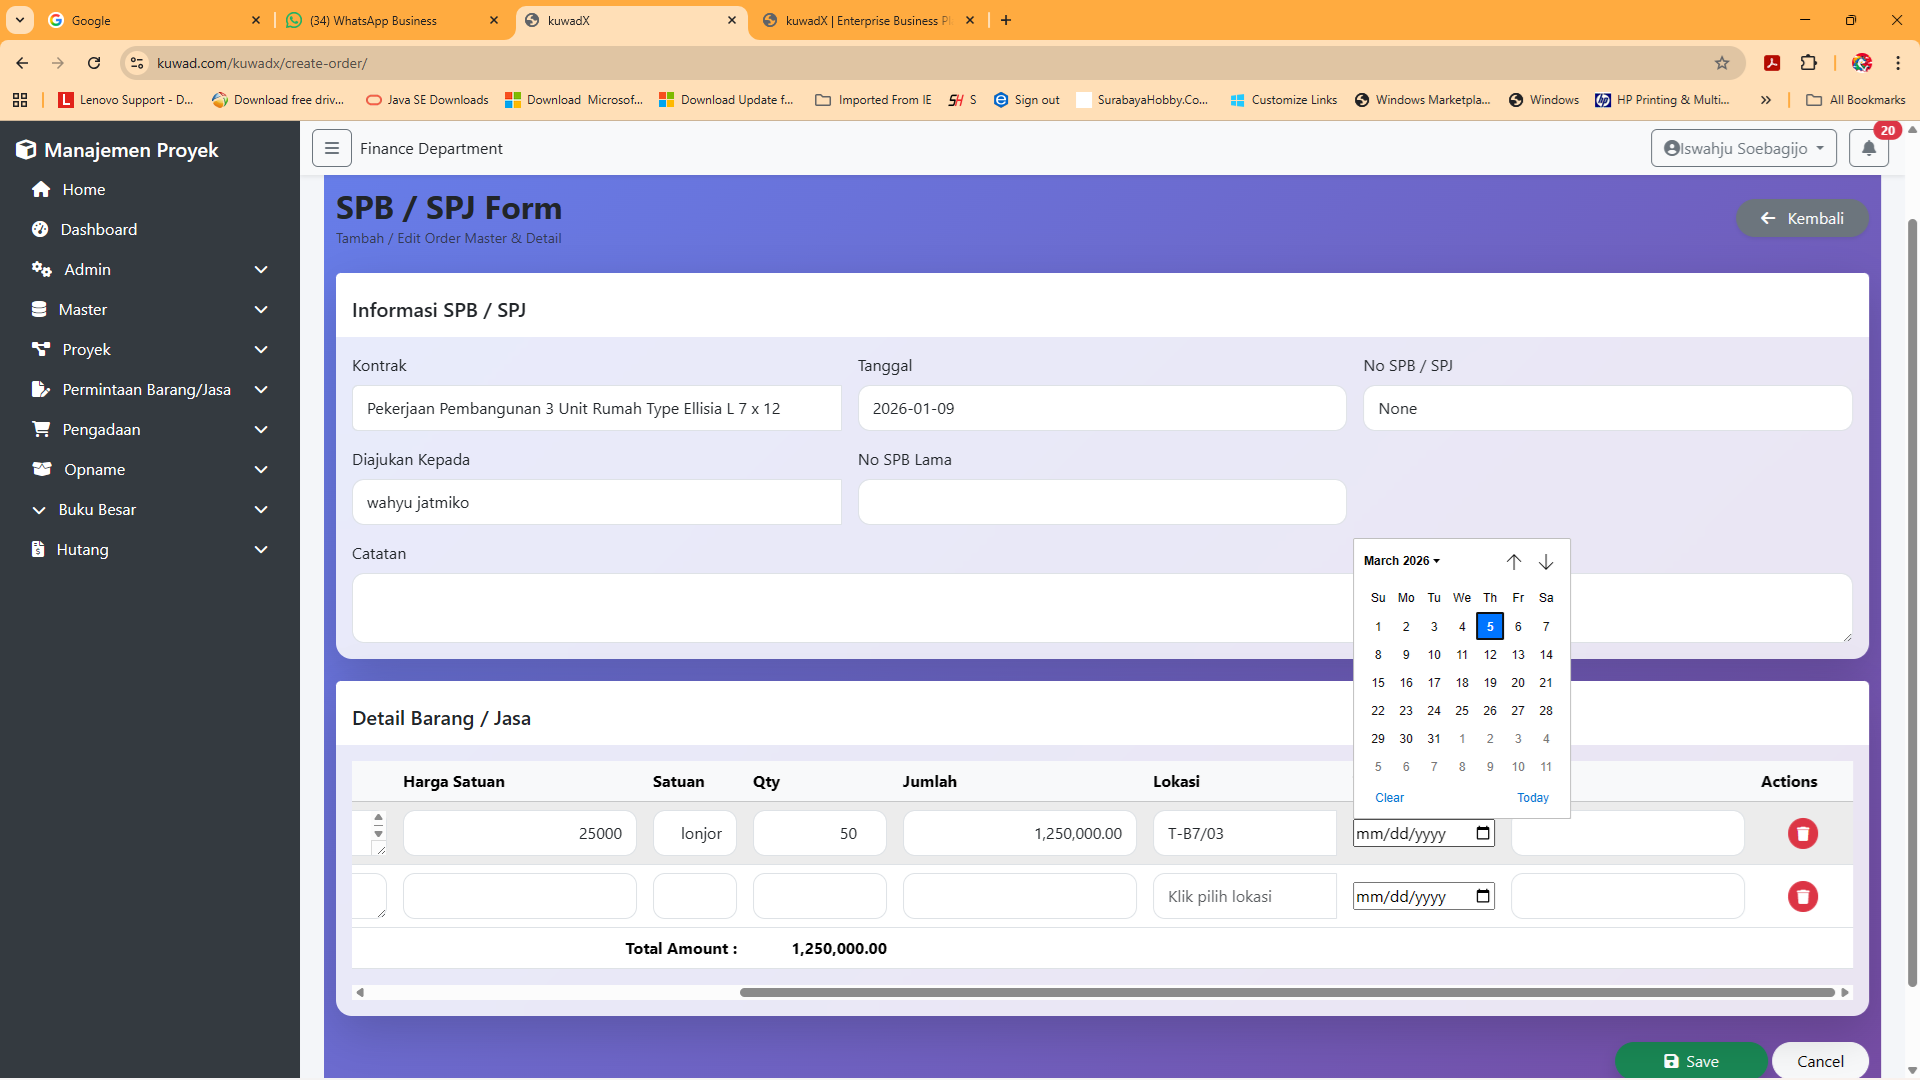Click the Opname box icon
The height and width of the screenshot is (1080, 1920).
coord(42,470)
